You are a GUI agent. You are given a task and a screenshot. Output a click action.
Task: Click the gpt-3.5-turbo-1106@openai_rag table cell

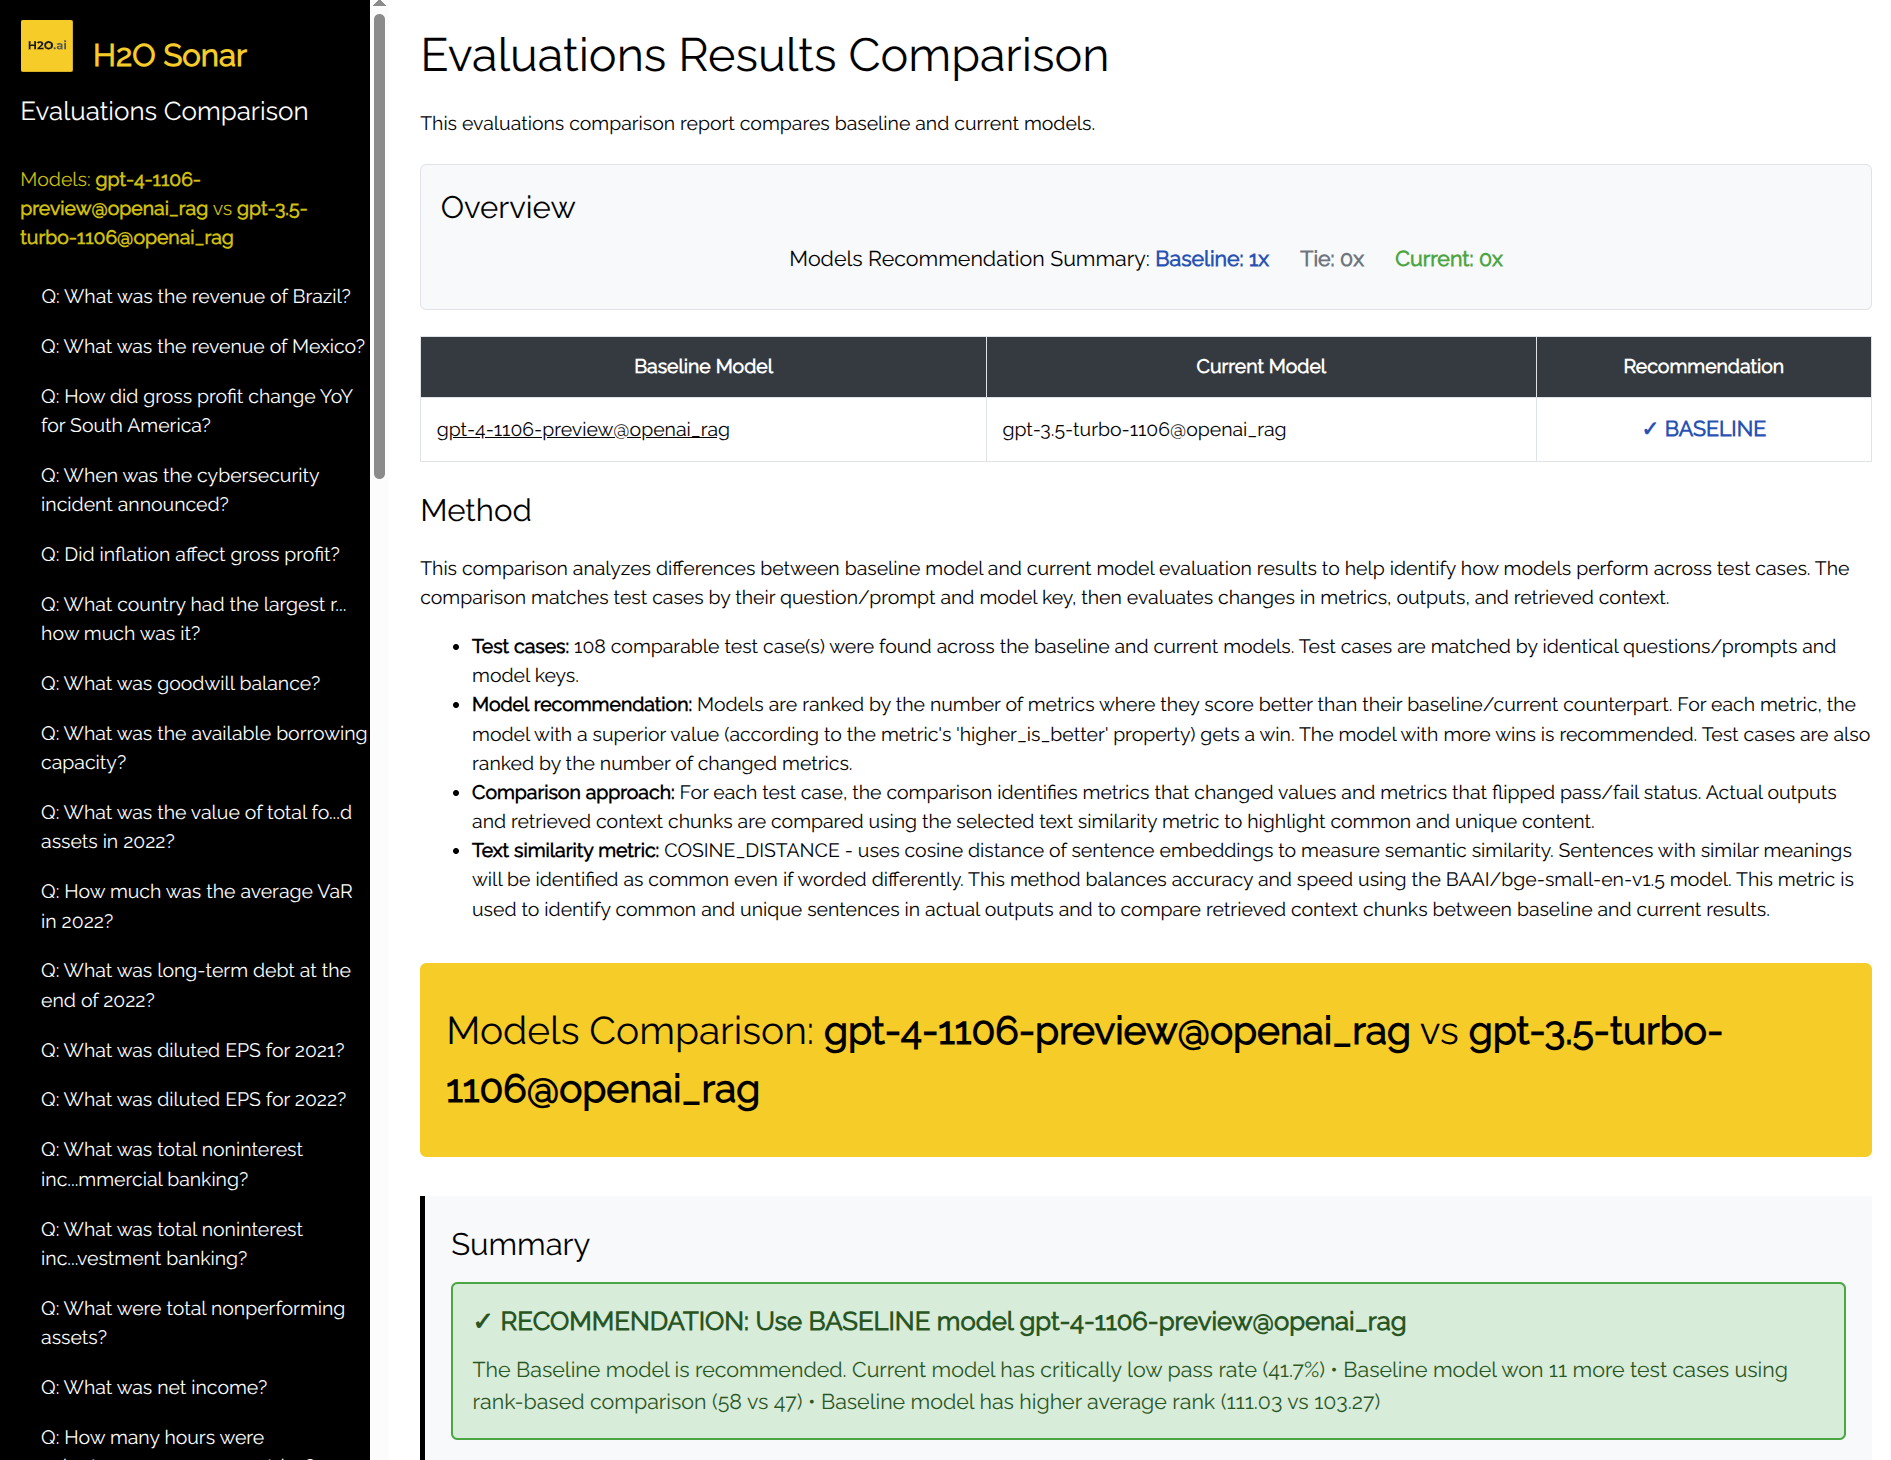pos(1261,429)
